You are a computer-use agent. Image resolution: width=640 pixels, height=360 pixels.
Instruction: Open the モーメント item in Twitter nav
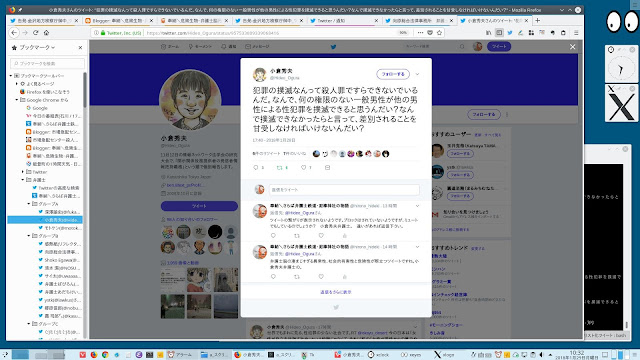[x=200, y=47]
